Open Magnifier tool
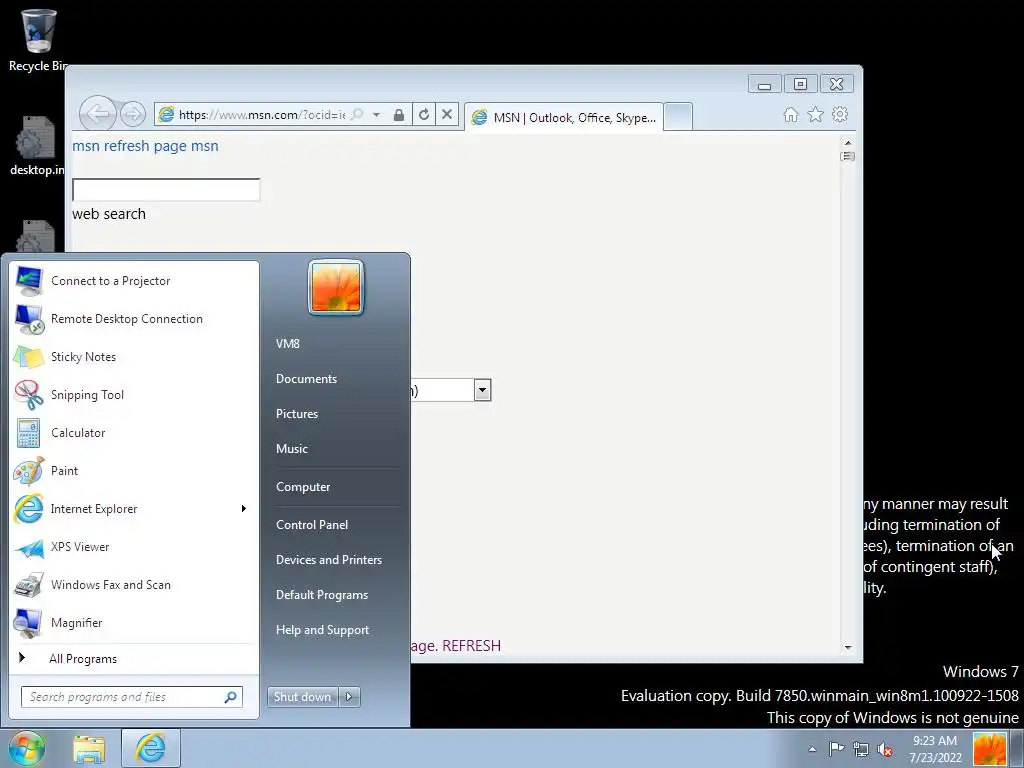This screenshot has width=1024, height=768. (134, 622)
